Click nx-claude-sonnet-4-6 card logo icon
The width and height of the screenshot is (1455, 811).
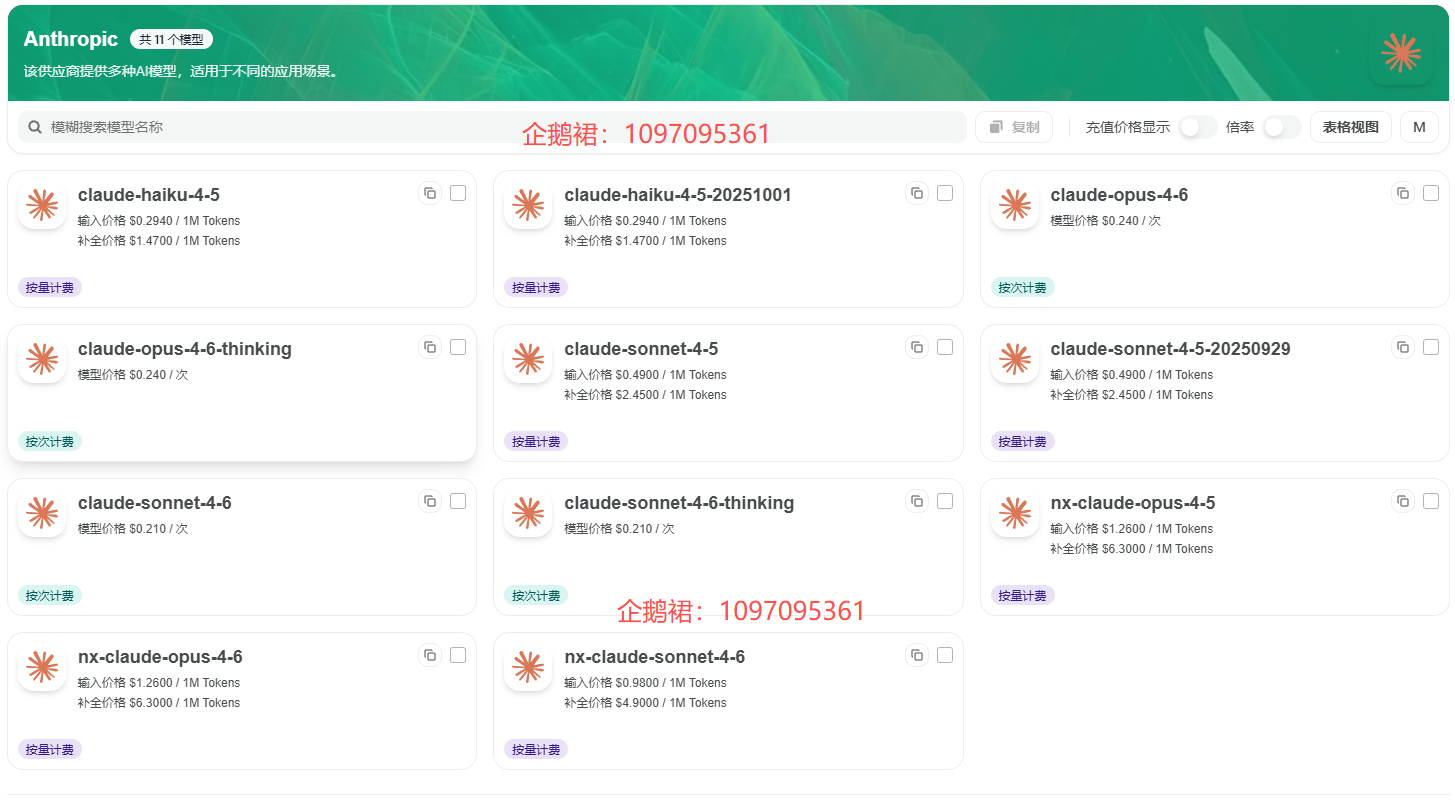click(528, 667)
